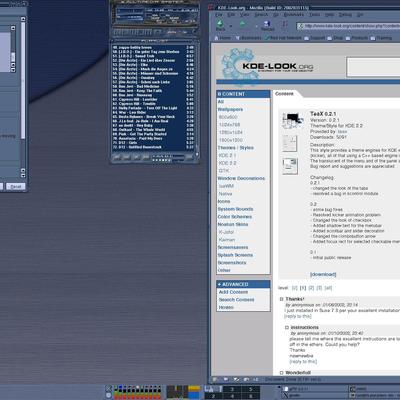Open the Edit menu in Mozilla
400x400 pixels.
click(231, 15)
